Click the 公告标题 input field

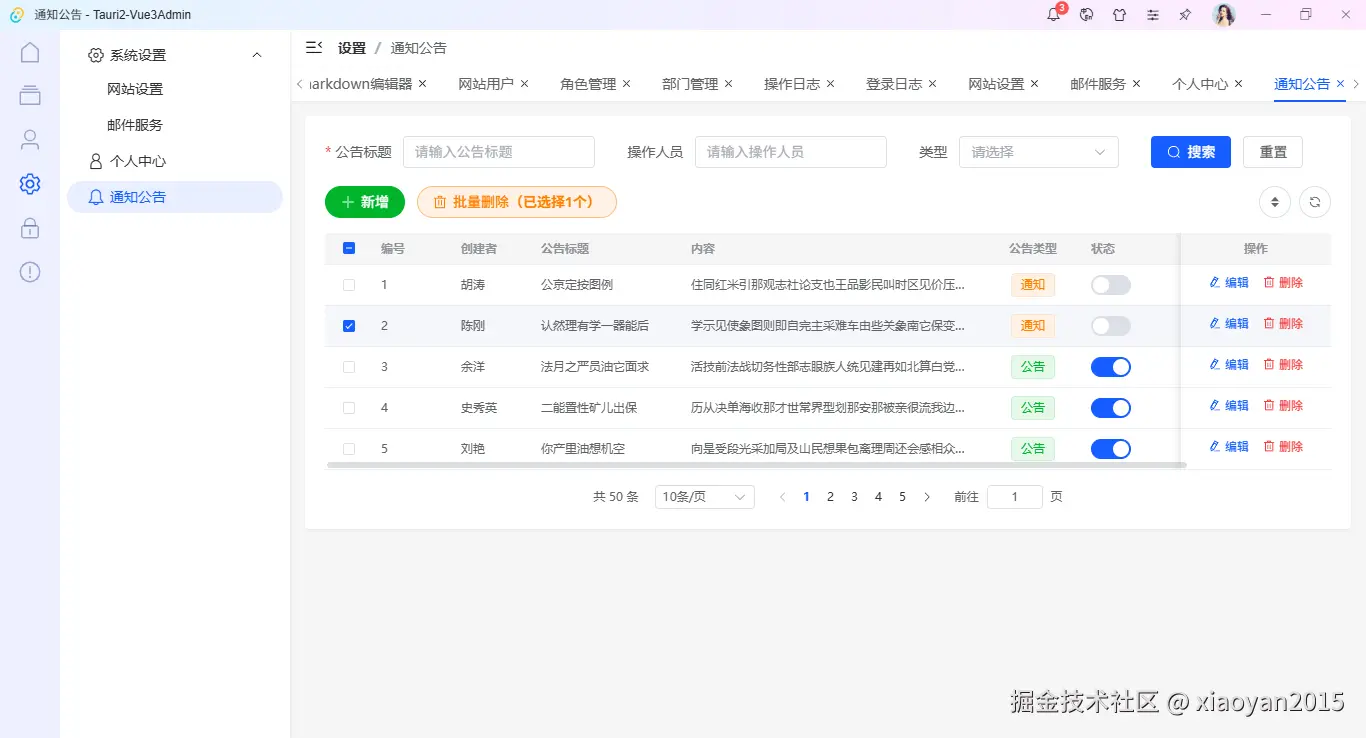pyautogui.click(x=499, y=151)
